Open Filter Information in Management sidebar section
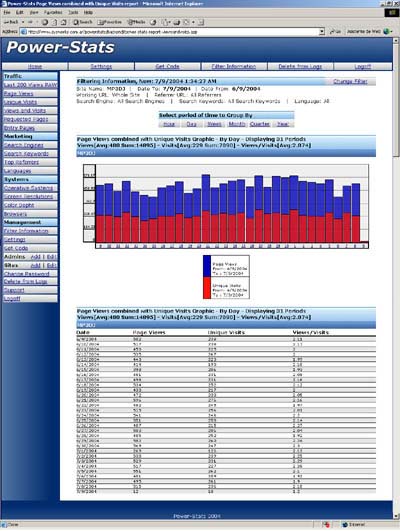This screenshot has height=531, width=400. point(26,231)
